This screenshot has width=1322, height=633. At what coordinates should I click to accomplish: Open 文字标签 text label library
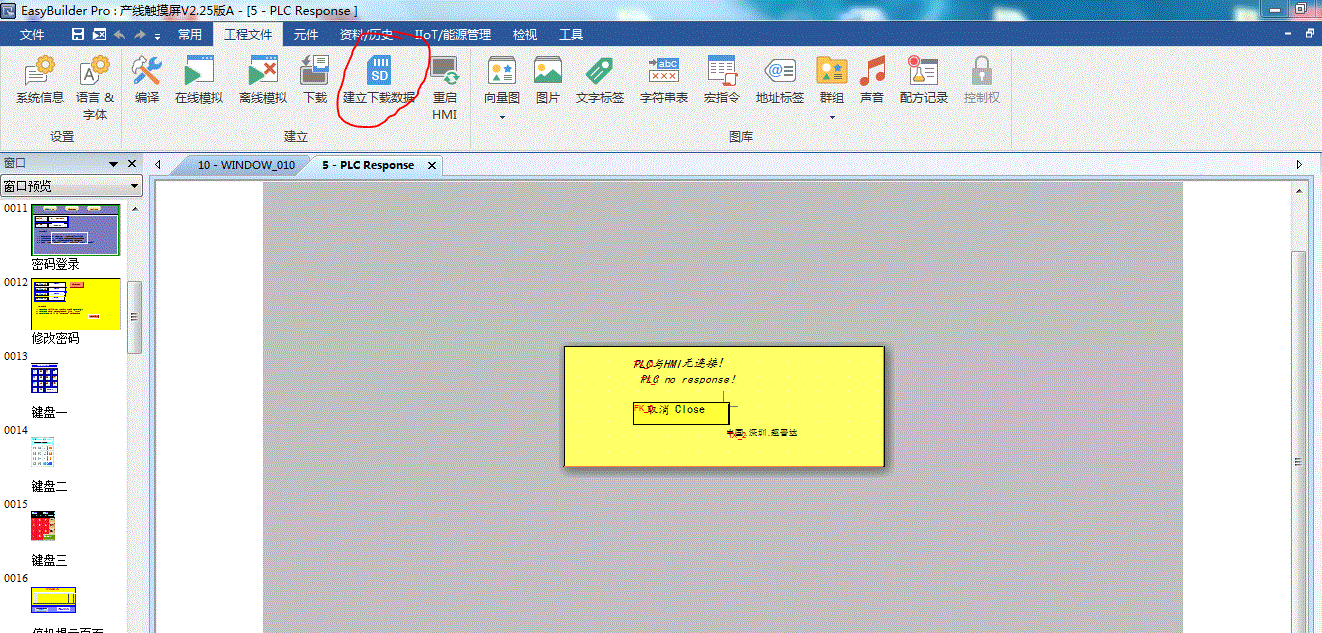point(599,80)
